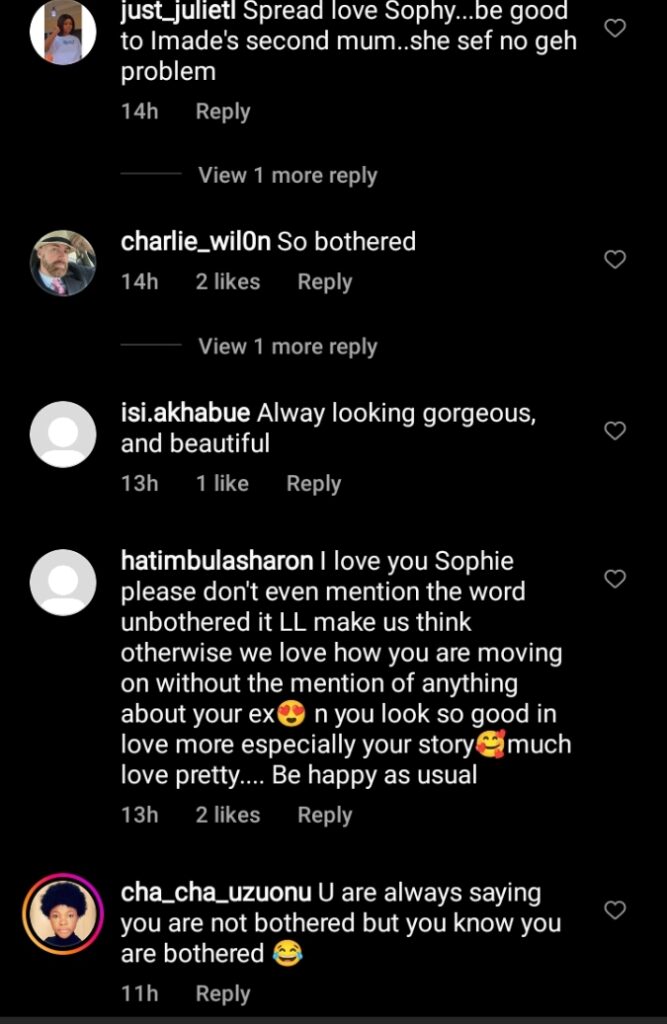Tap heart on isi.akhabue's comment
This screenshot has width=667, height=1024.
point(616,431)
